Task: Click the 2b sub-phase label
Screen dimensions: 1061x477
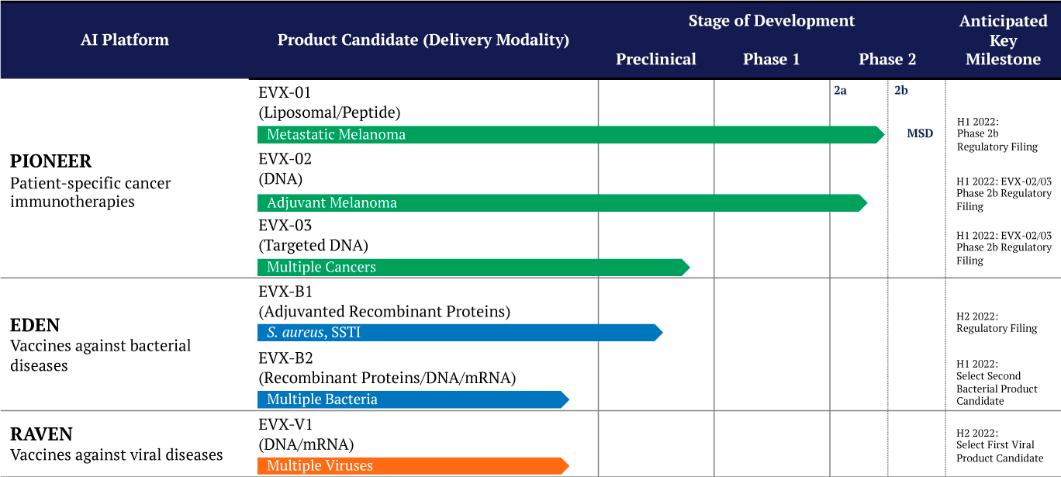Action: (901, 91)
